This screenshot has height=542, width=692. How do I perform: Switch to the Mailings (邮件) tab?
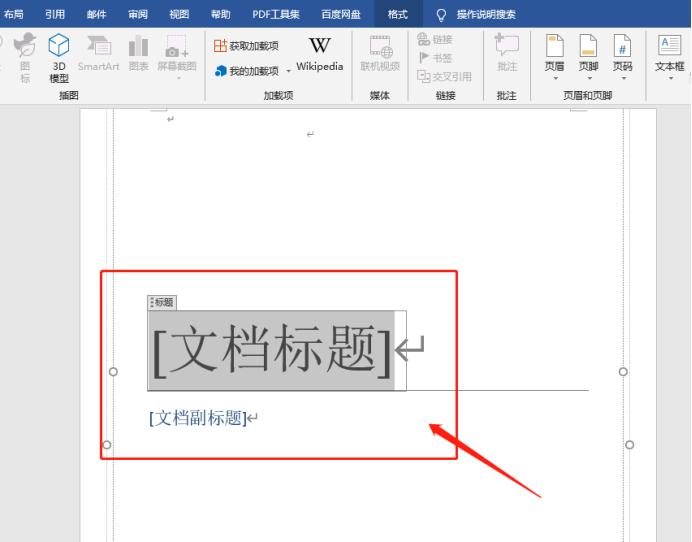(x=96, y=15)
